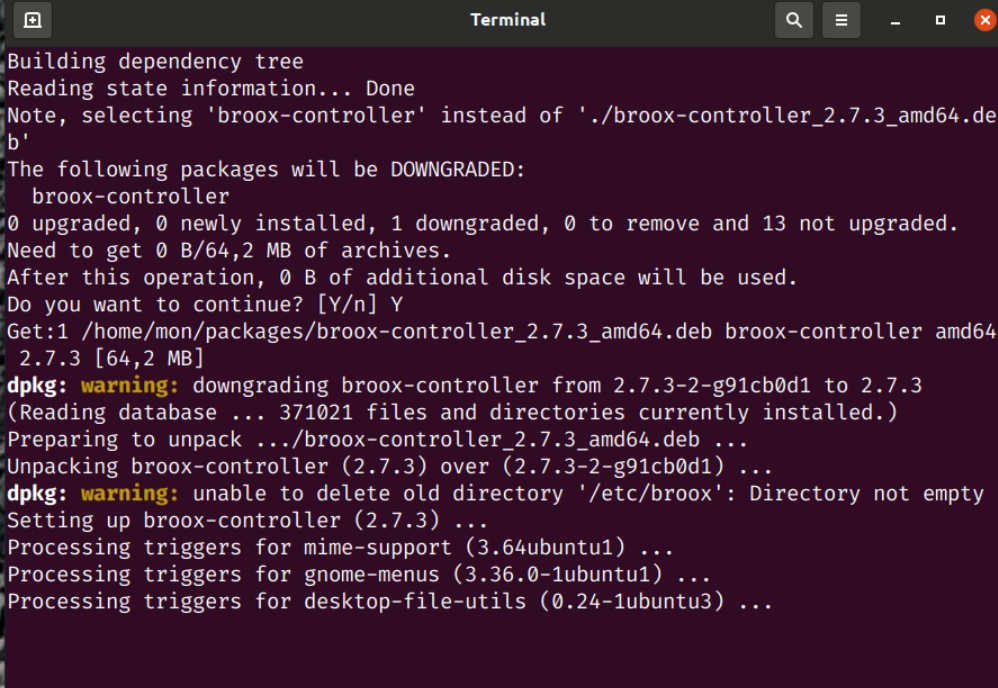Maximize the Terminal window
The image size is (998, 688).
click(940, 20)
